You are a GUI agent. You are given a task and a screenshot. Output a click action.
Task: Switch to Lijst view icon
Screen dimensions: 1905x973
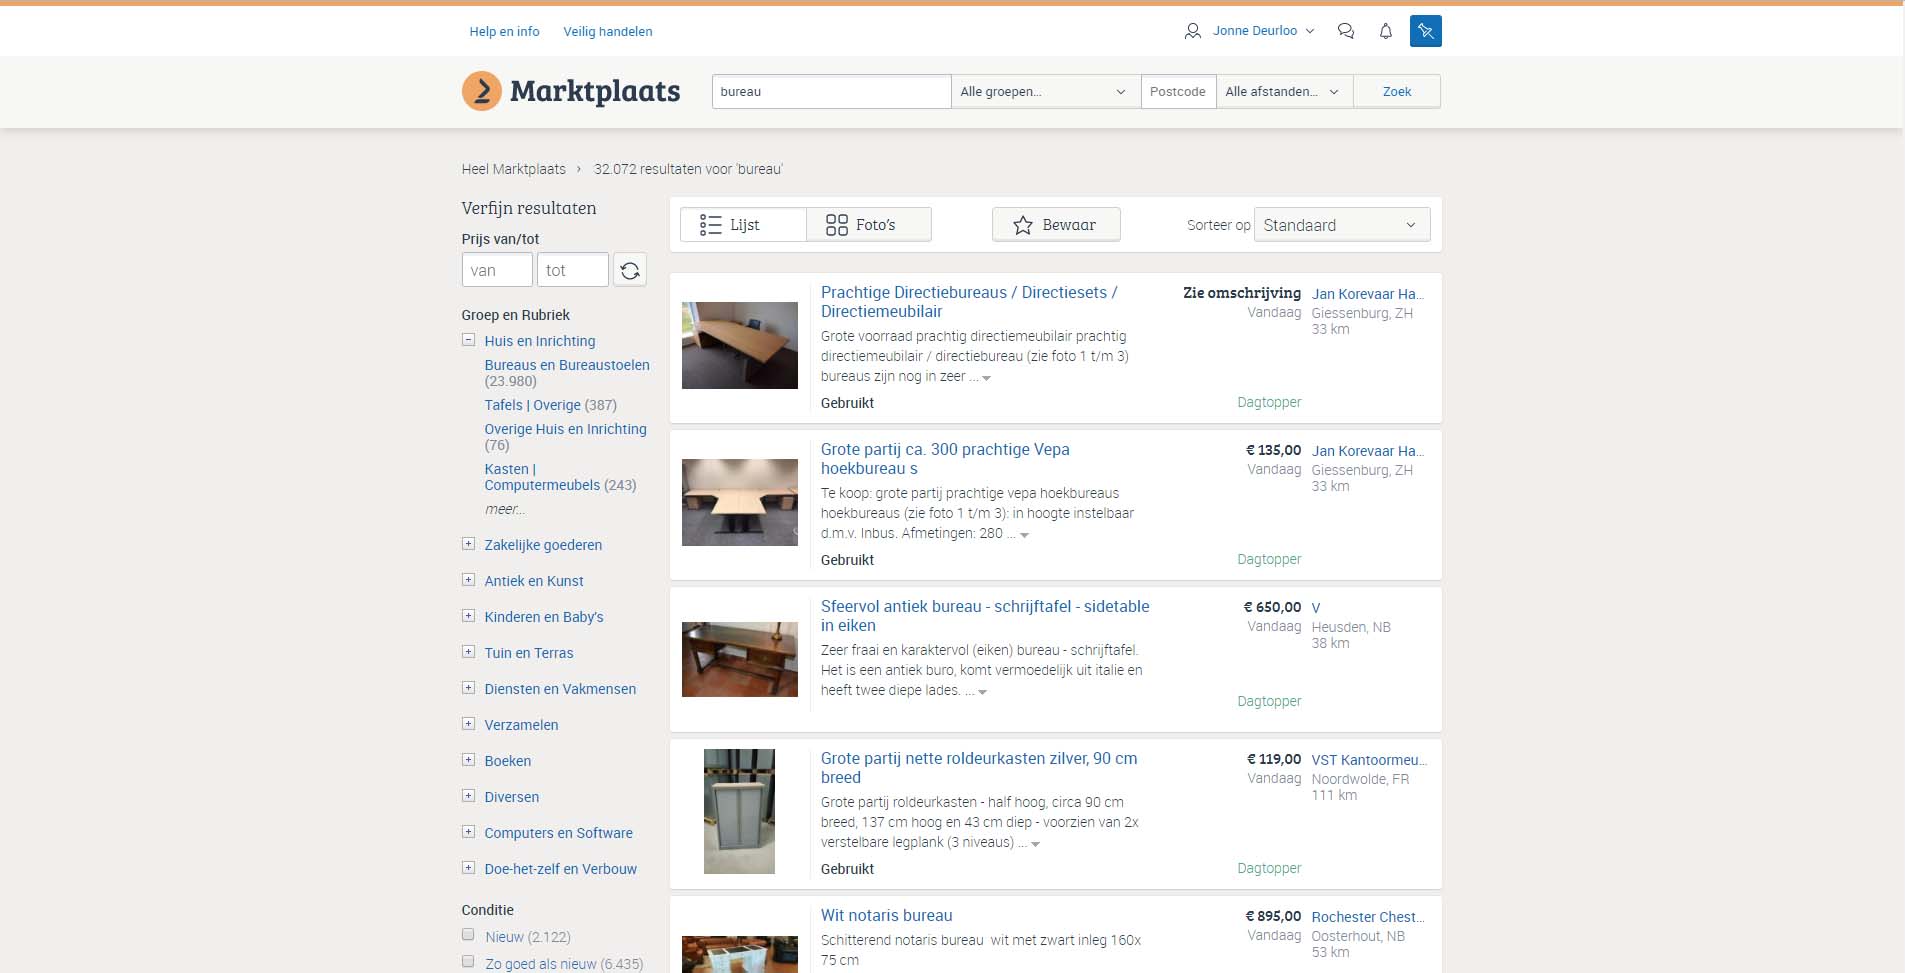pyautogui.click(x=712, y=224)
